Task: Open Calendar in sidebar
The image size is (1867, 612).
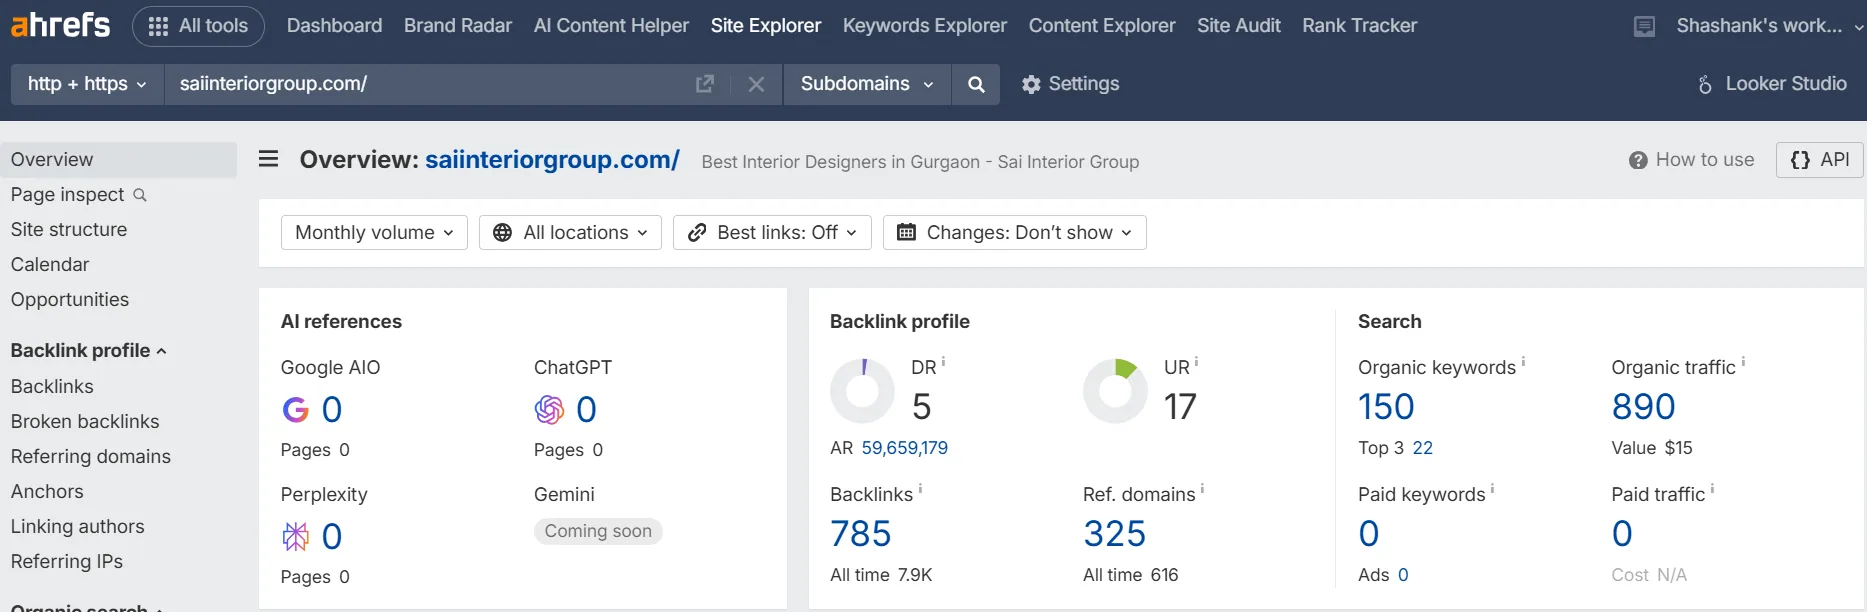Action: tap(50, 265)
